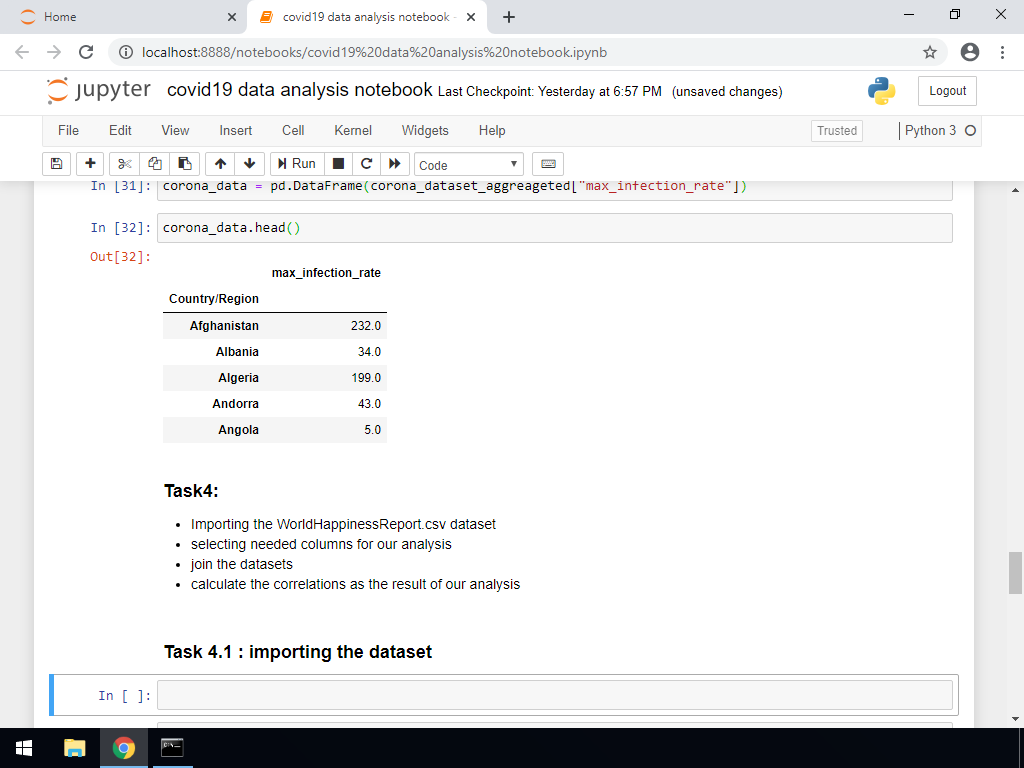1024x768 pixels.
Task: Click the Andorra value 43.0
Action: tap(369, 404)
